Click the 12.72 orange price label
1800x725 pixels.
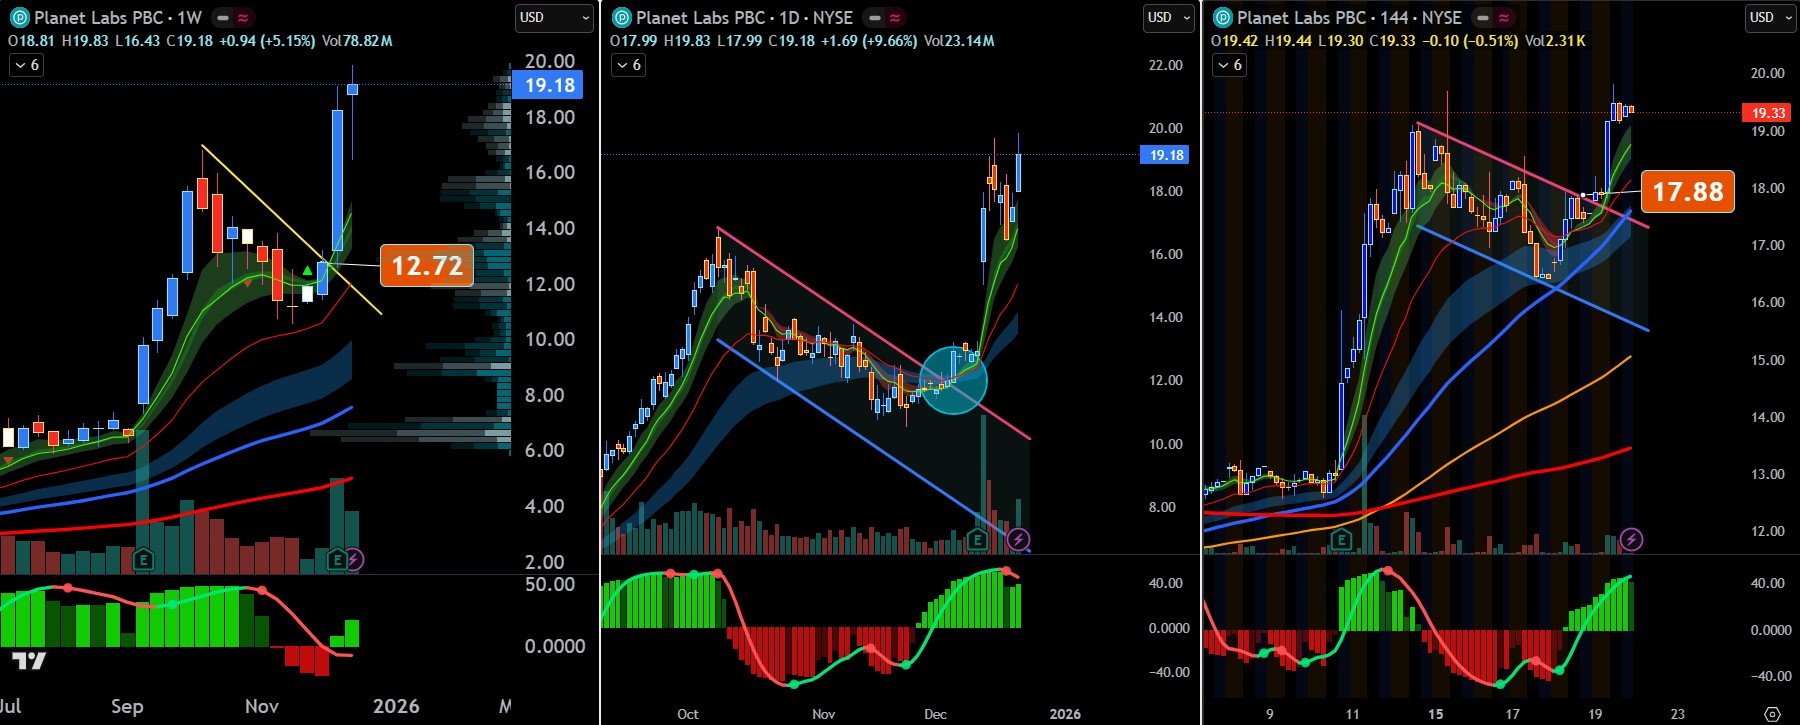pyautogui.click(x=427, y=266)
